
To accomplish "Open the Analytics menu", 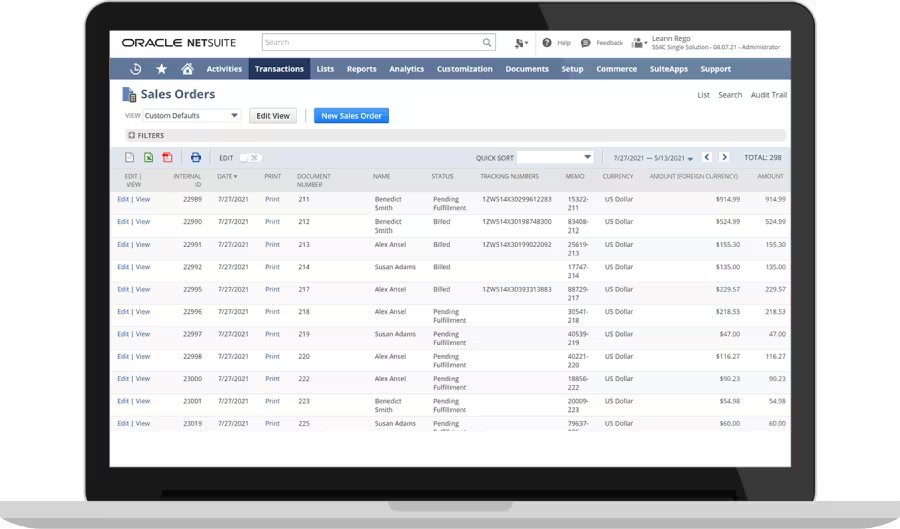I will (406, 69).
